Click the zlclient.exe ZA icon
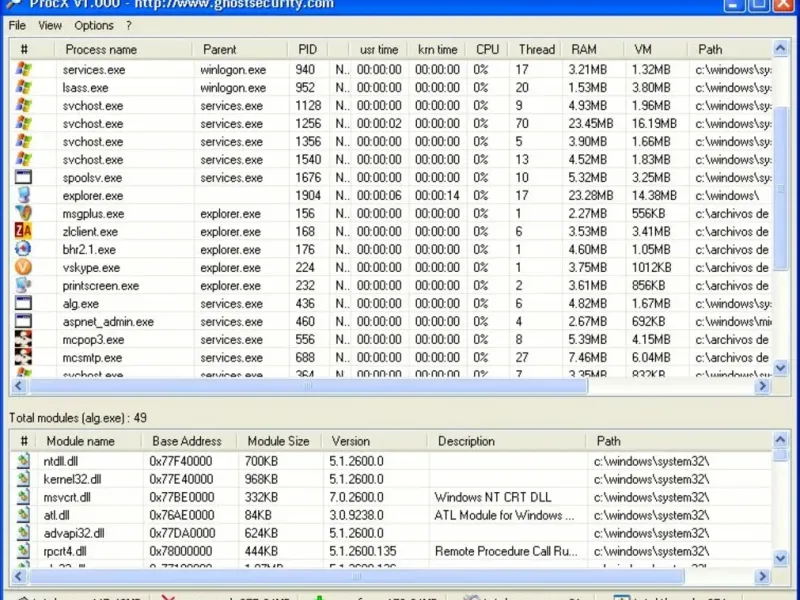 [23, 231]
